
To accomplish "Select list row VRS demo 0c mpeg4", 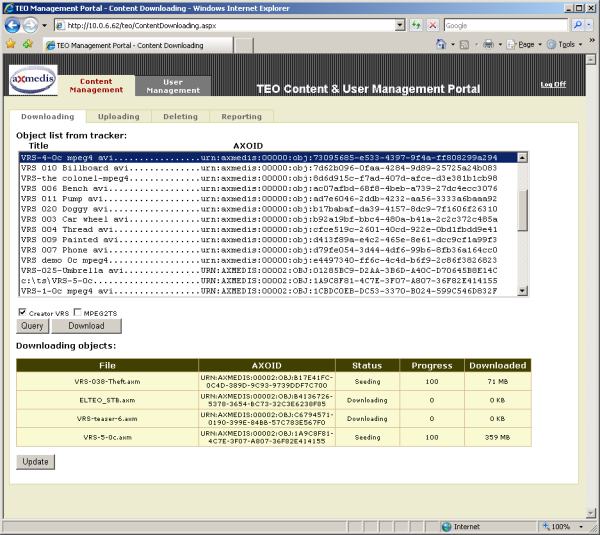I will 268,260.
